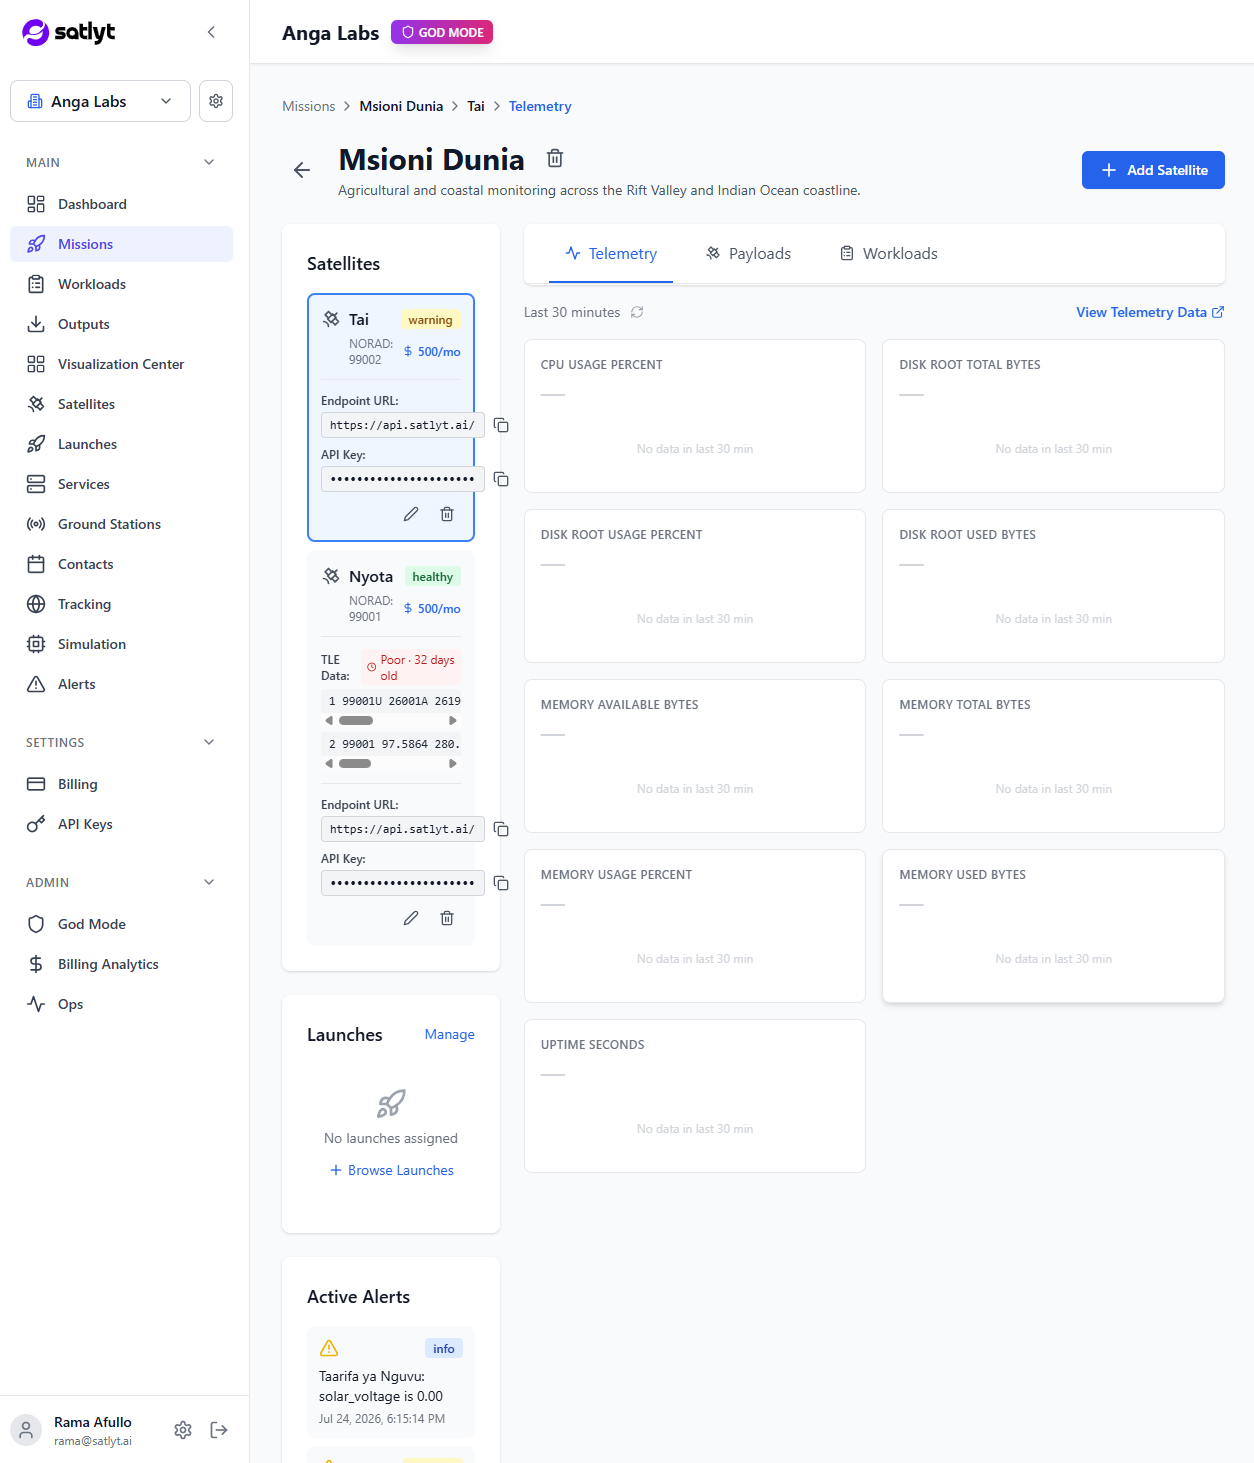Open organization settings gear beside Anga Labs

click(216, 101)
